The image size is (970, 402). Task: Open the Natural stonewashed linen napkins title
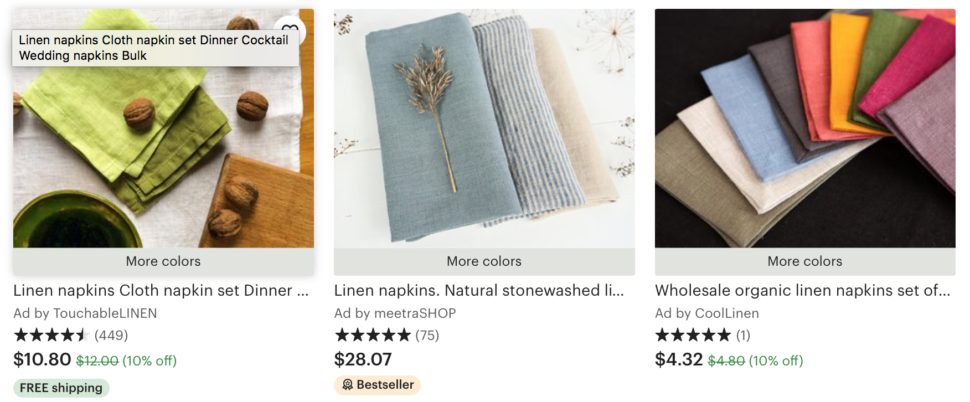[479, 291]
